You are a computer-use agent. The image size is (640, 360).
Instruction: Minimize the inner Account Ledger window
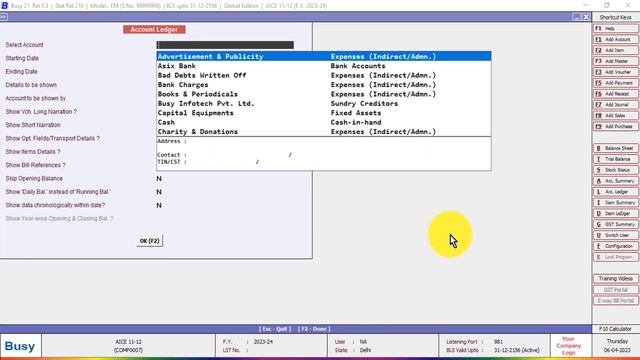coord(576,17)
